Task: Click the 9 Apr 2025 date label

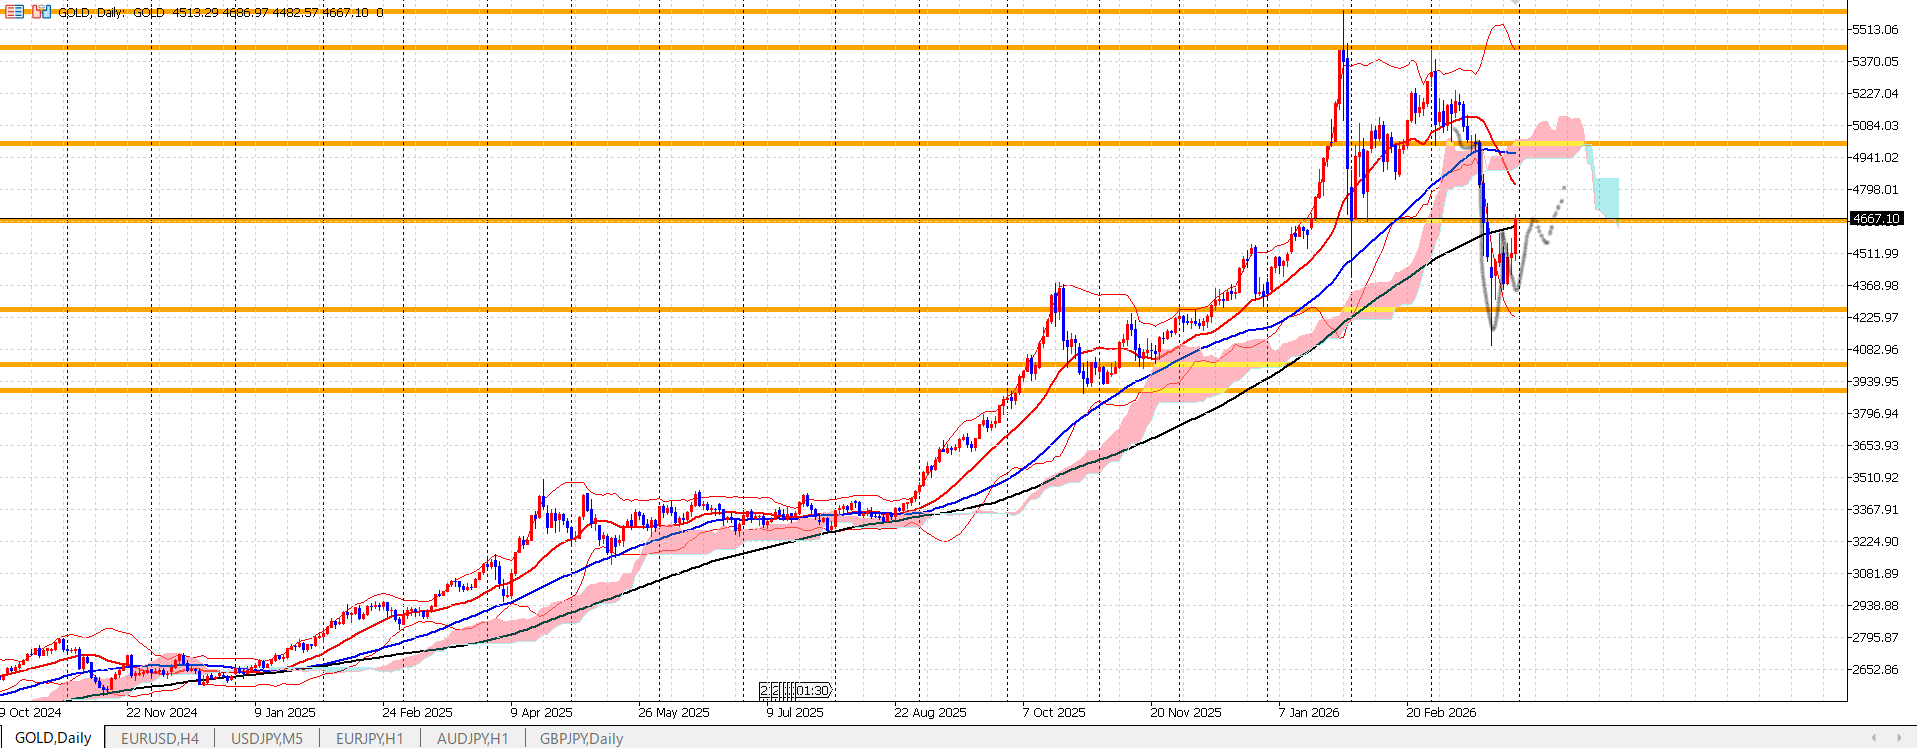Action: [x=541, y=713]
